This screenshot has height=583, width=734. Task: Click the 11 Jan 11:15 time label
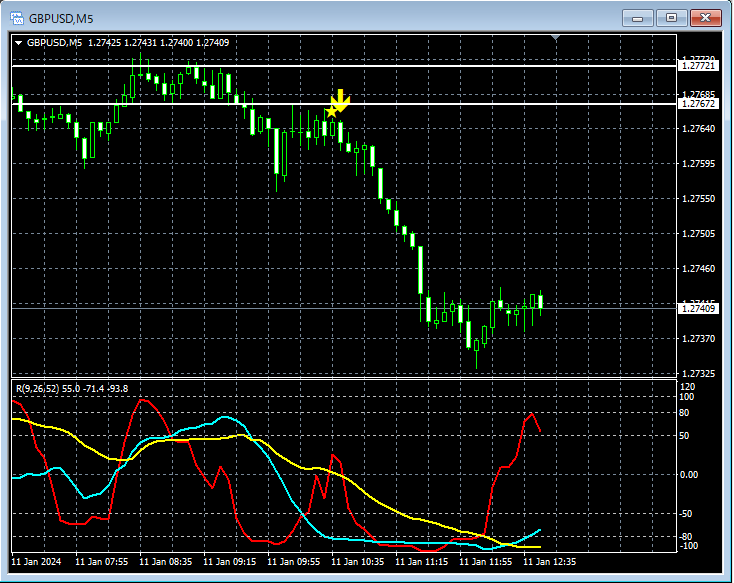[x=422, y=561]
